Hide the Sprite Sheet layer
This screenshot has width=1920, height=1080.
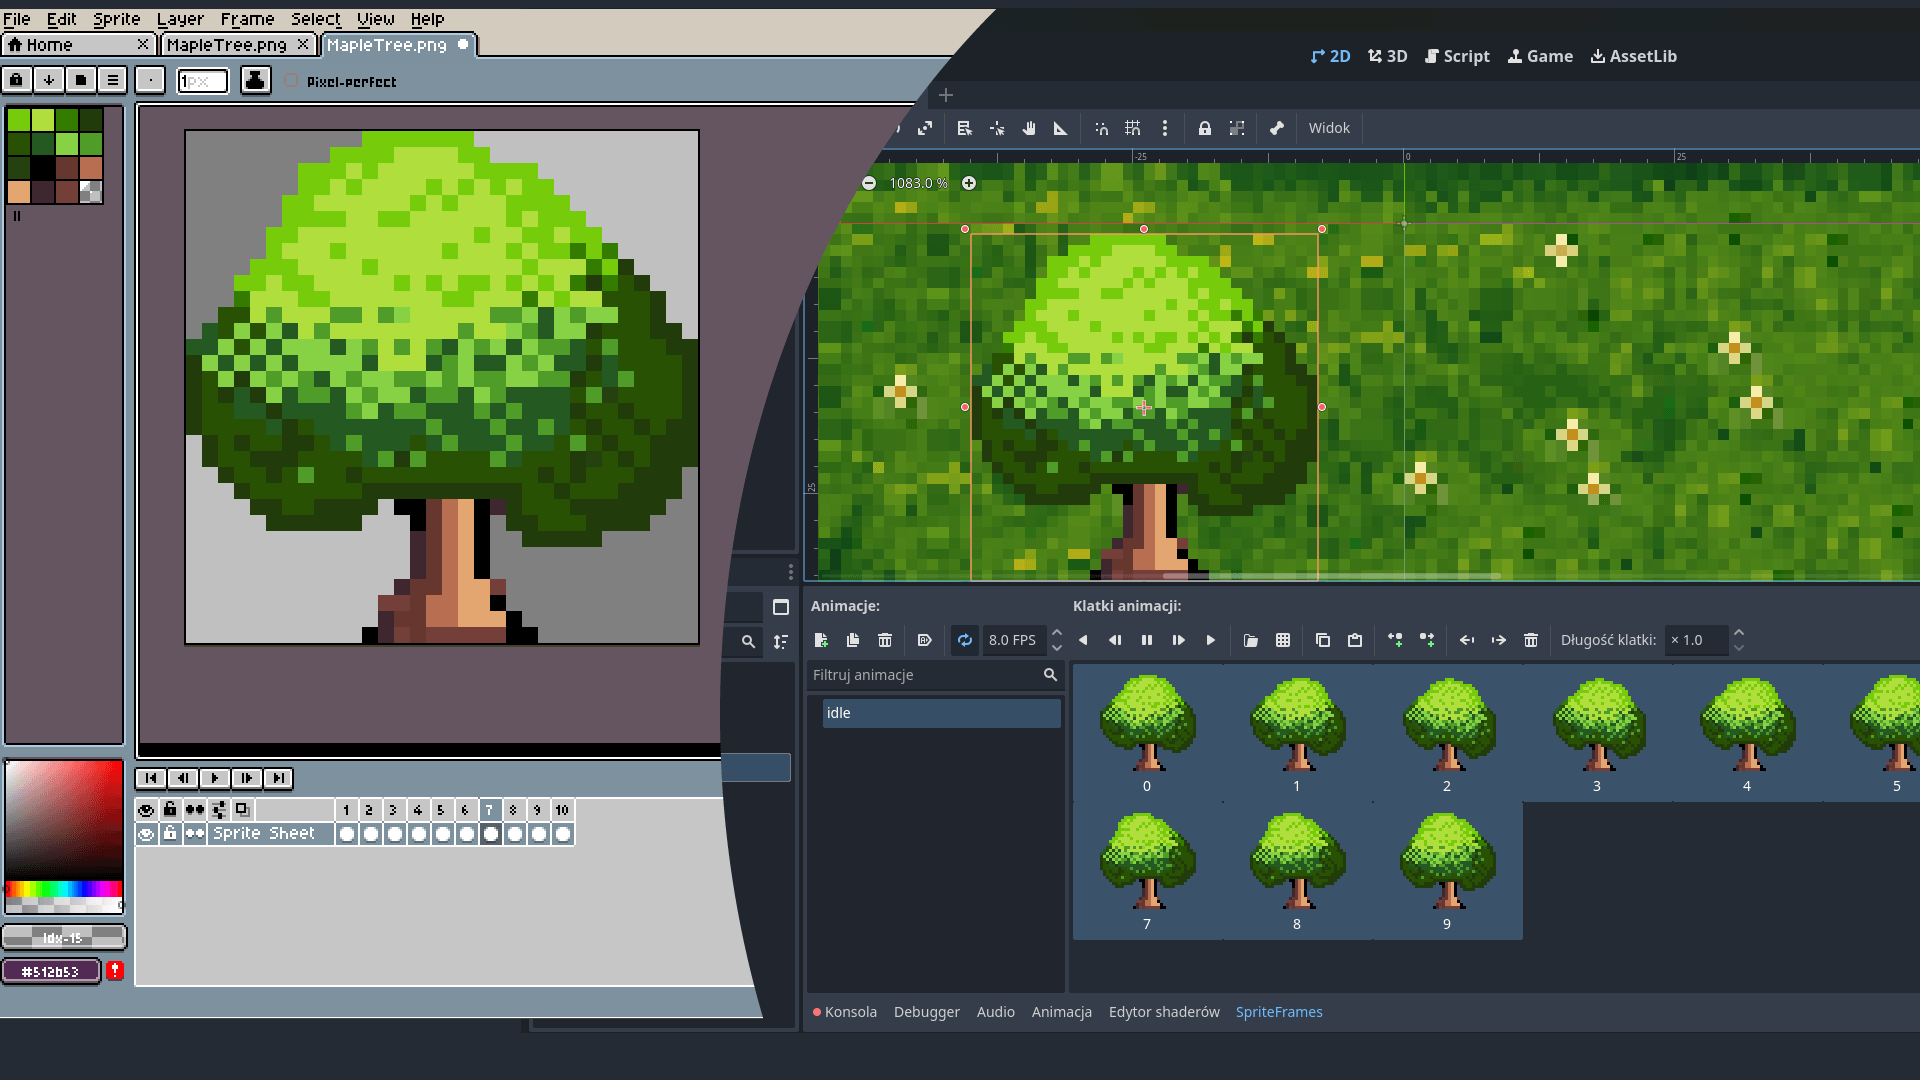[x=146, y=834]
